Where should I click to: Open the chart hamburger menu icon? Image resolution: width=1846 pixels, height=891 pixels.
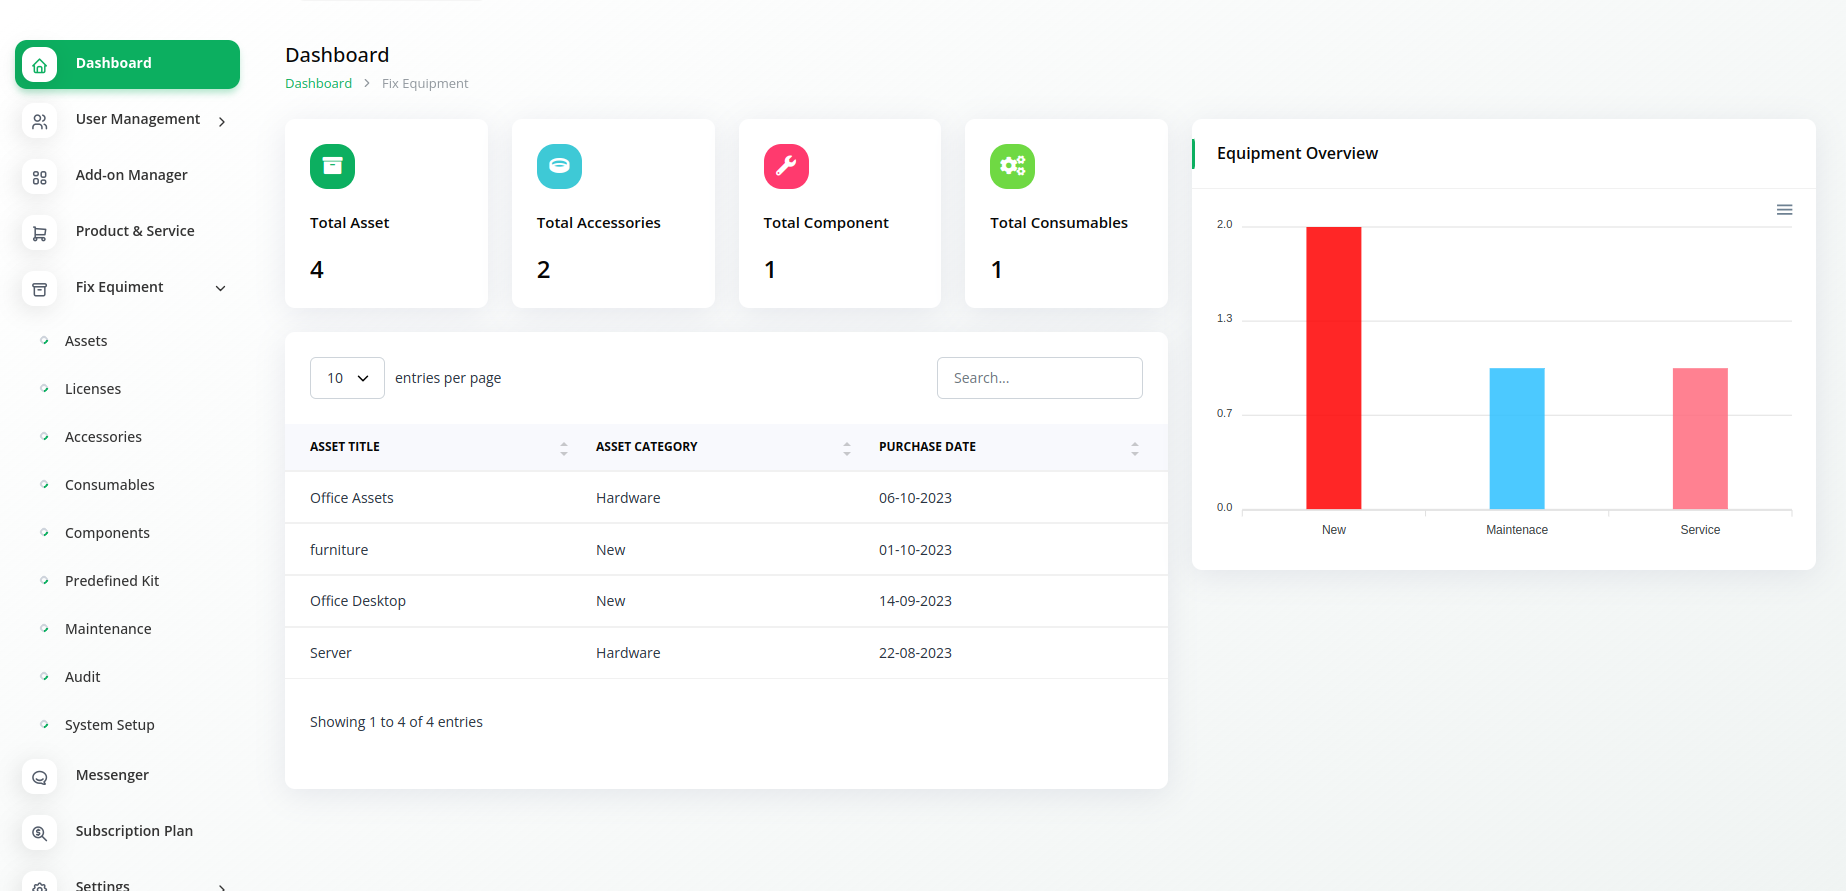[x=1784, y=210]
